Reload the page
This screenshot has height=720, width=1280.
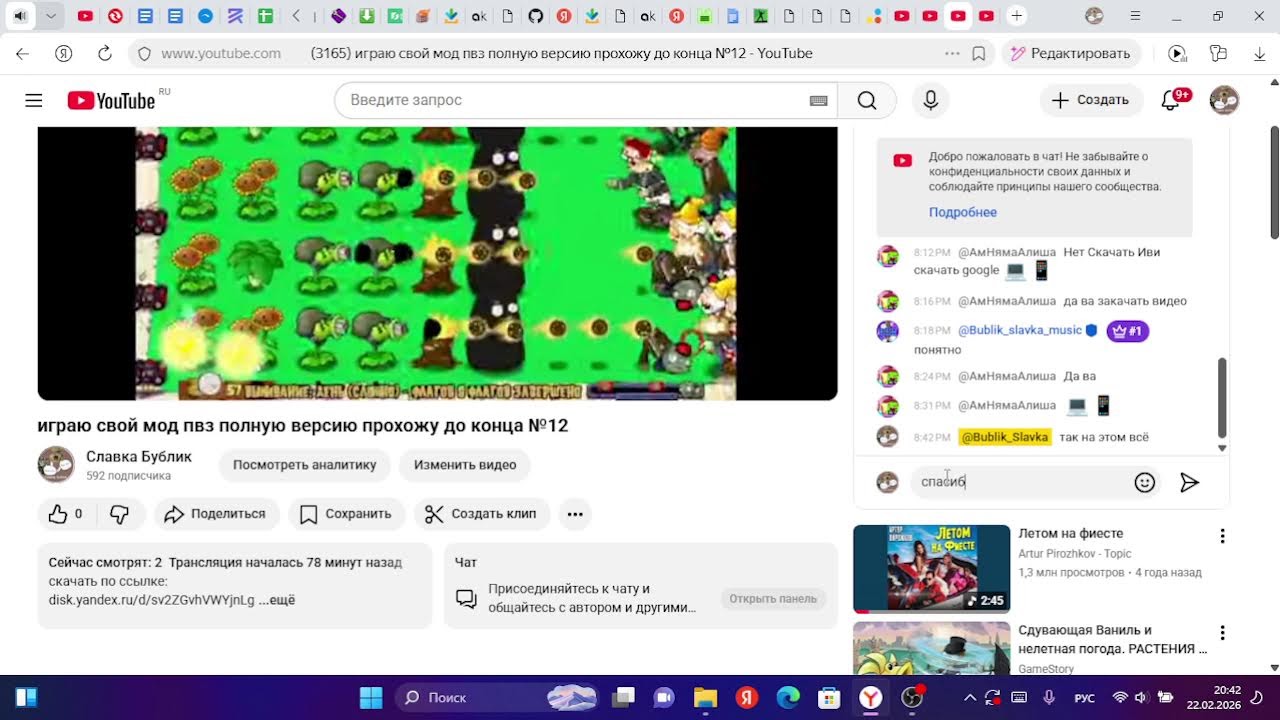coord(105,53)
